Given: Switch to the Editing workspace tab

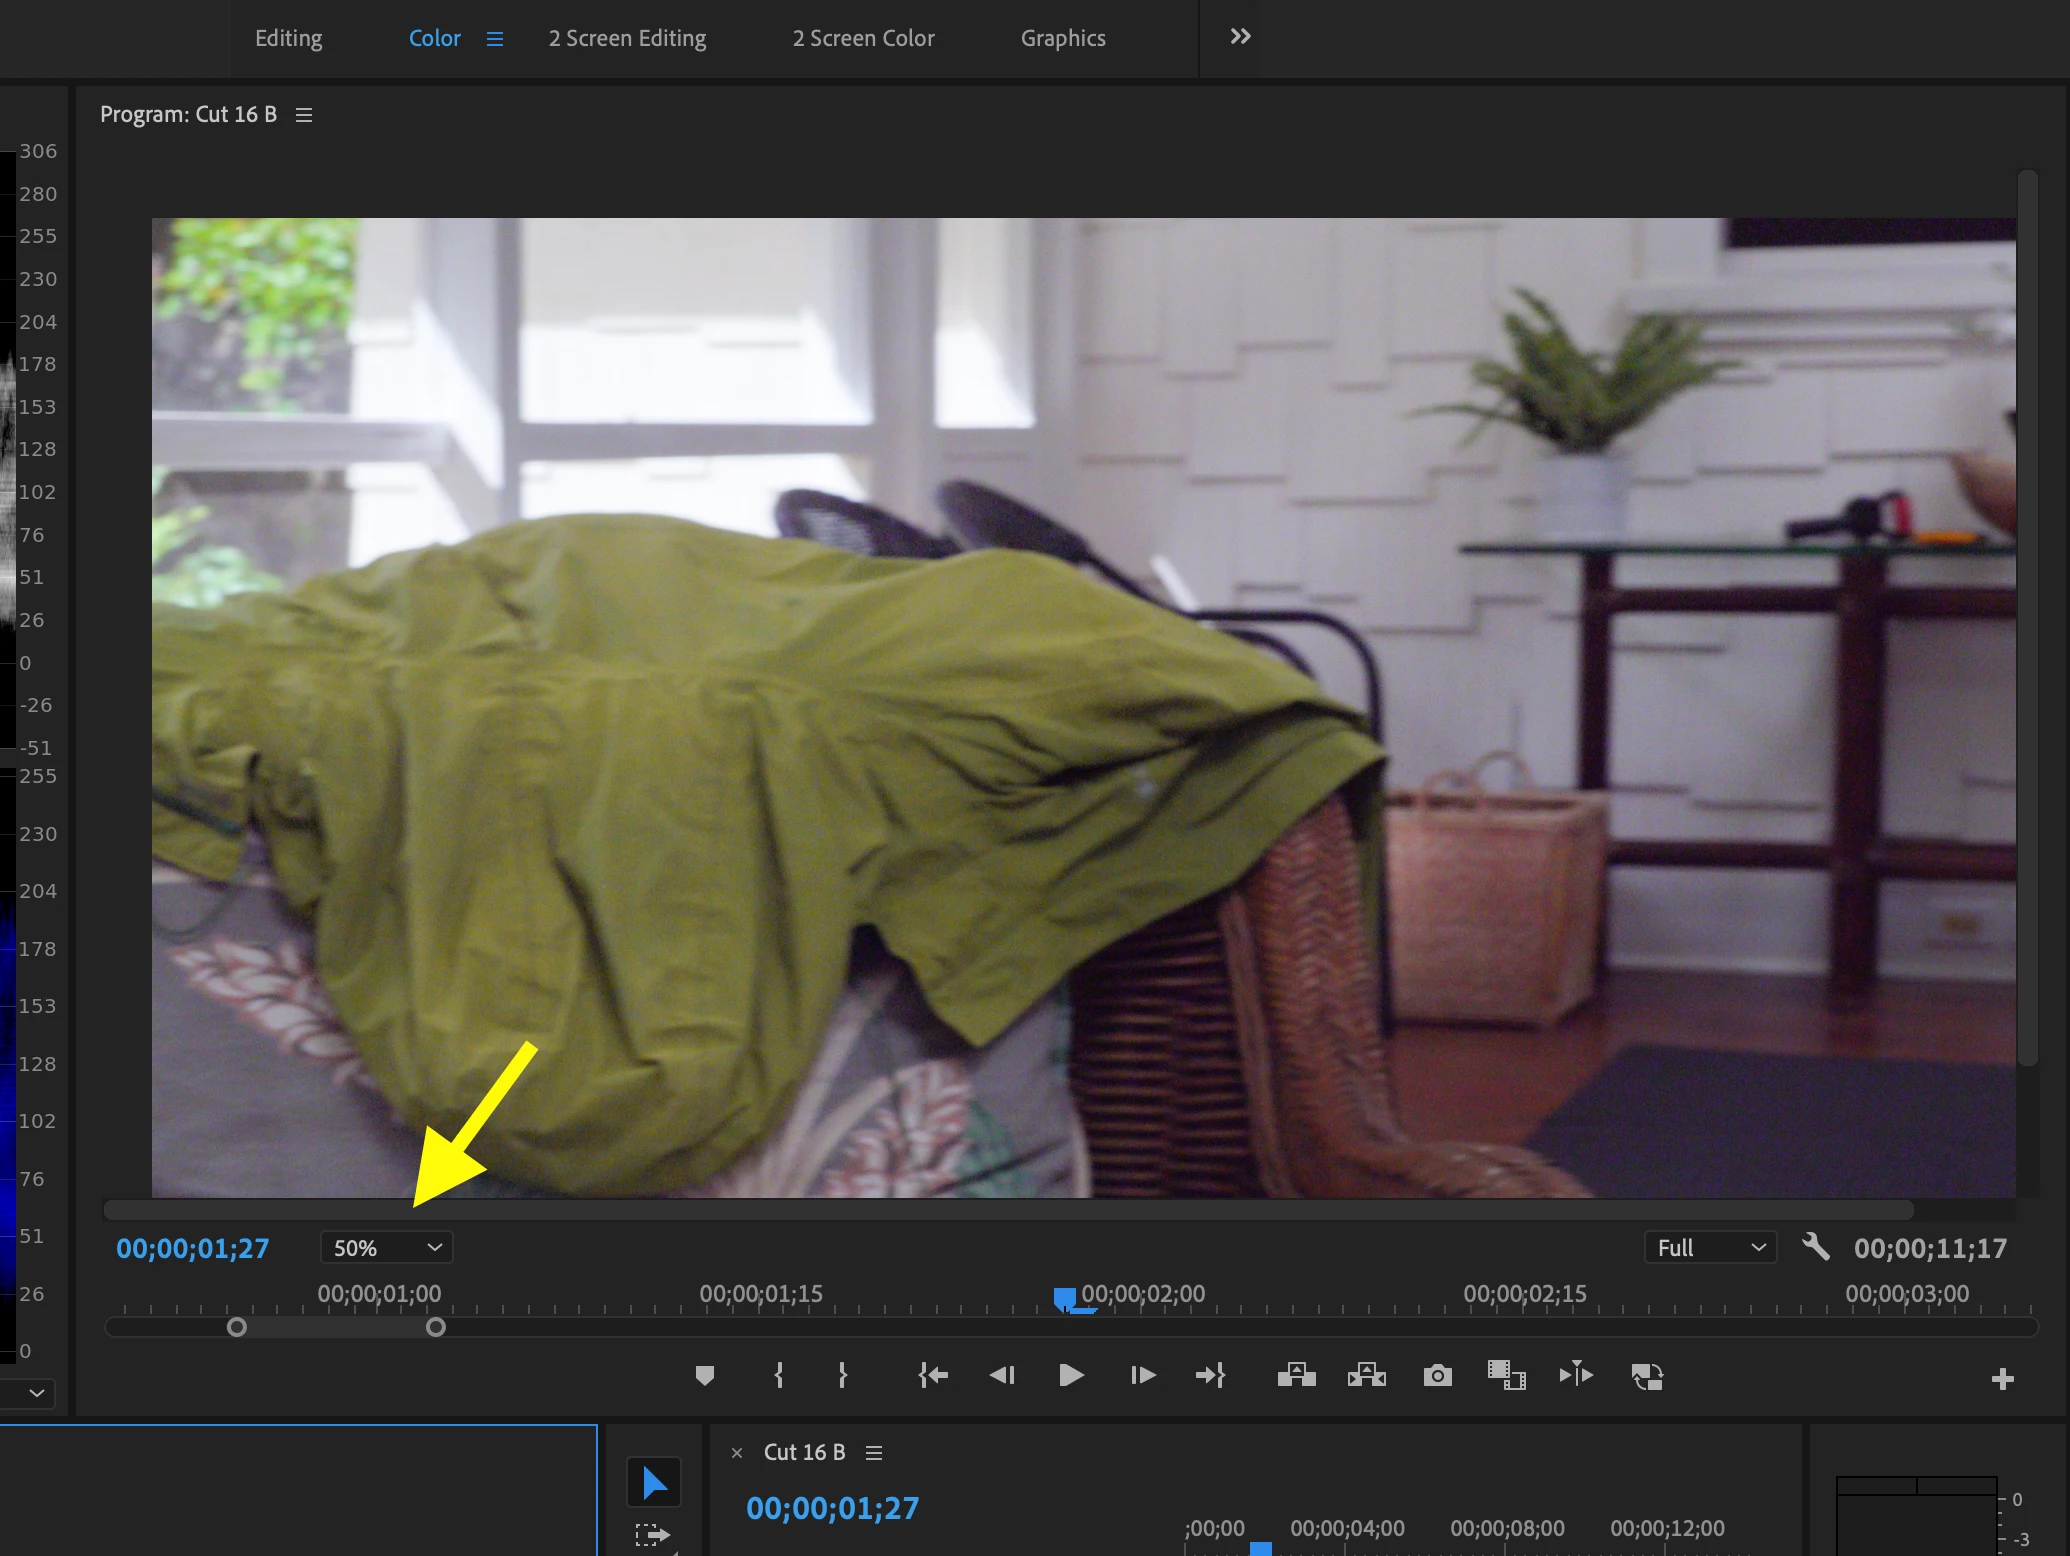Looking at the screenshot, I should coord(288,38).
